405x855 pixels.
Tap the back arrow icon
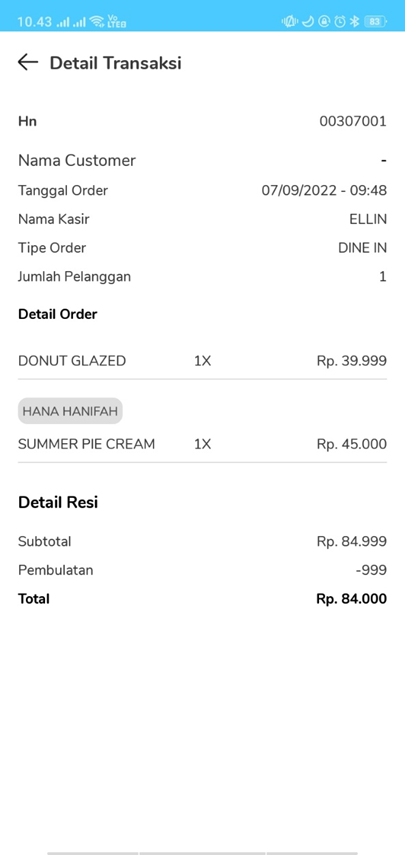[x=28, y=63]
